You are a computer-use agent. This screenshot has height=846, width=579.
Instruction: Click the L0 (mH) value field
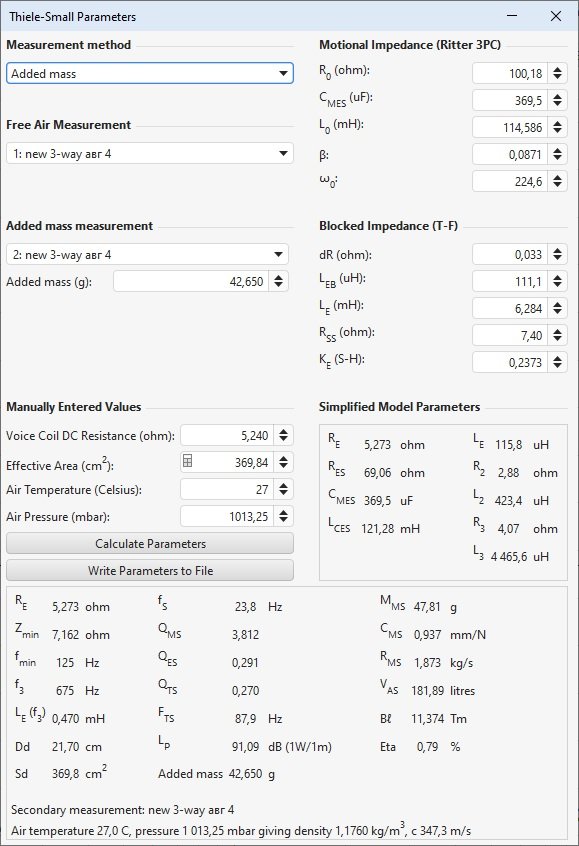click(510, 127)
